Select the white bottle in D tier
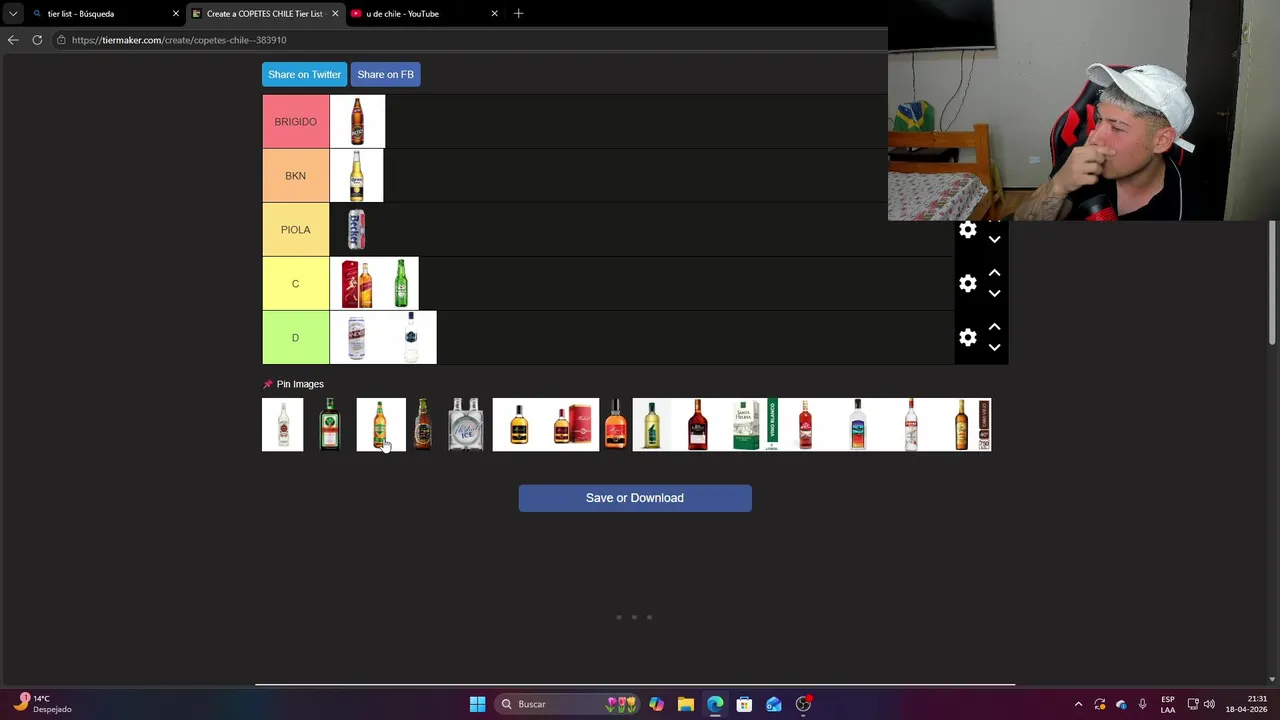The height and width of the screenshot is (720, 1280). (411, 338)
